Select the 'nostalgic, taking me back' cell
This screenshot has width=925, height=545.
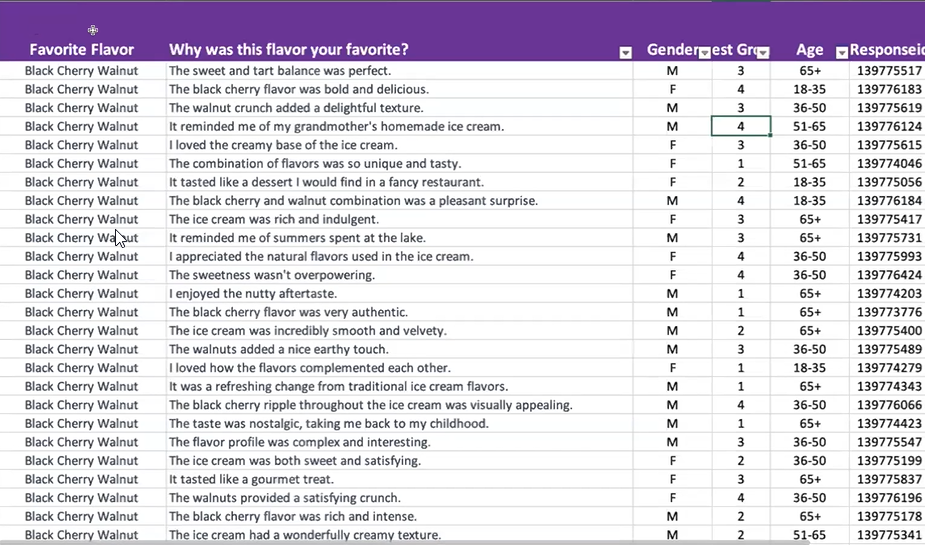(x=399, y=423)
